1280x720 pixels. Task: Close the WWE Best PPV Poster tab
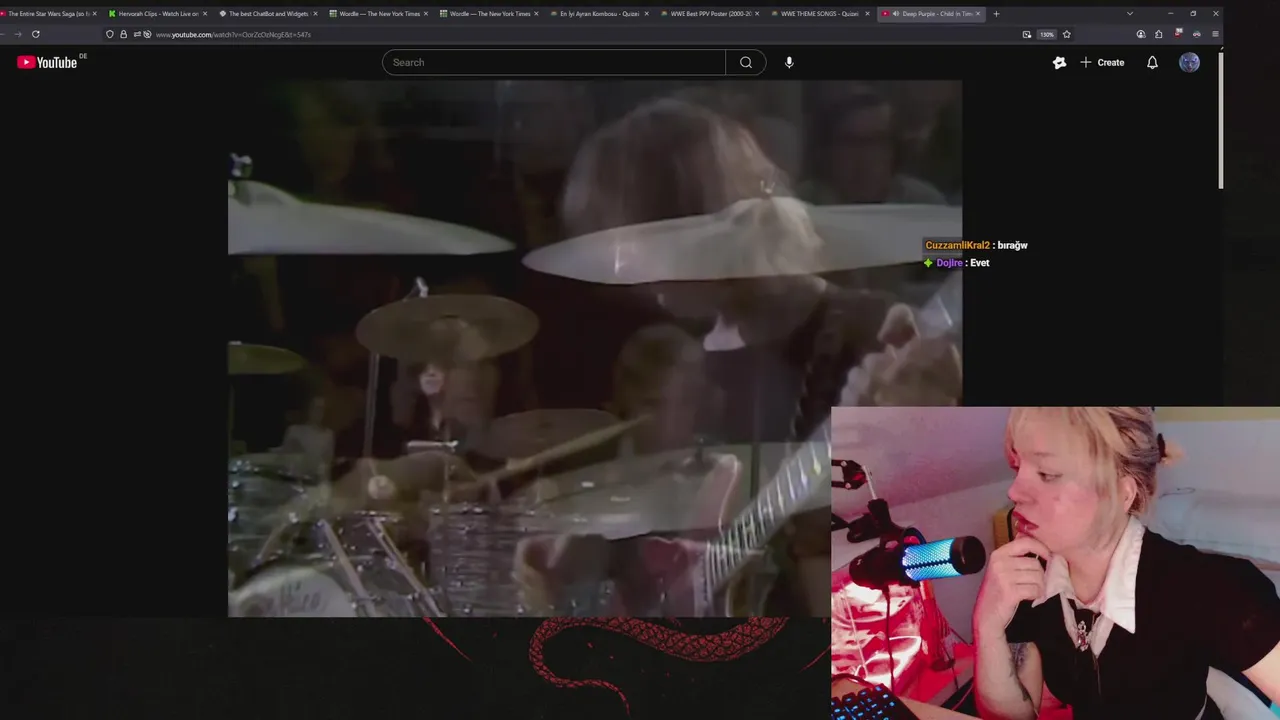point(757,14)
